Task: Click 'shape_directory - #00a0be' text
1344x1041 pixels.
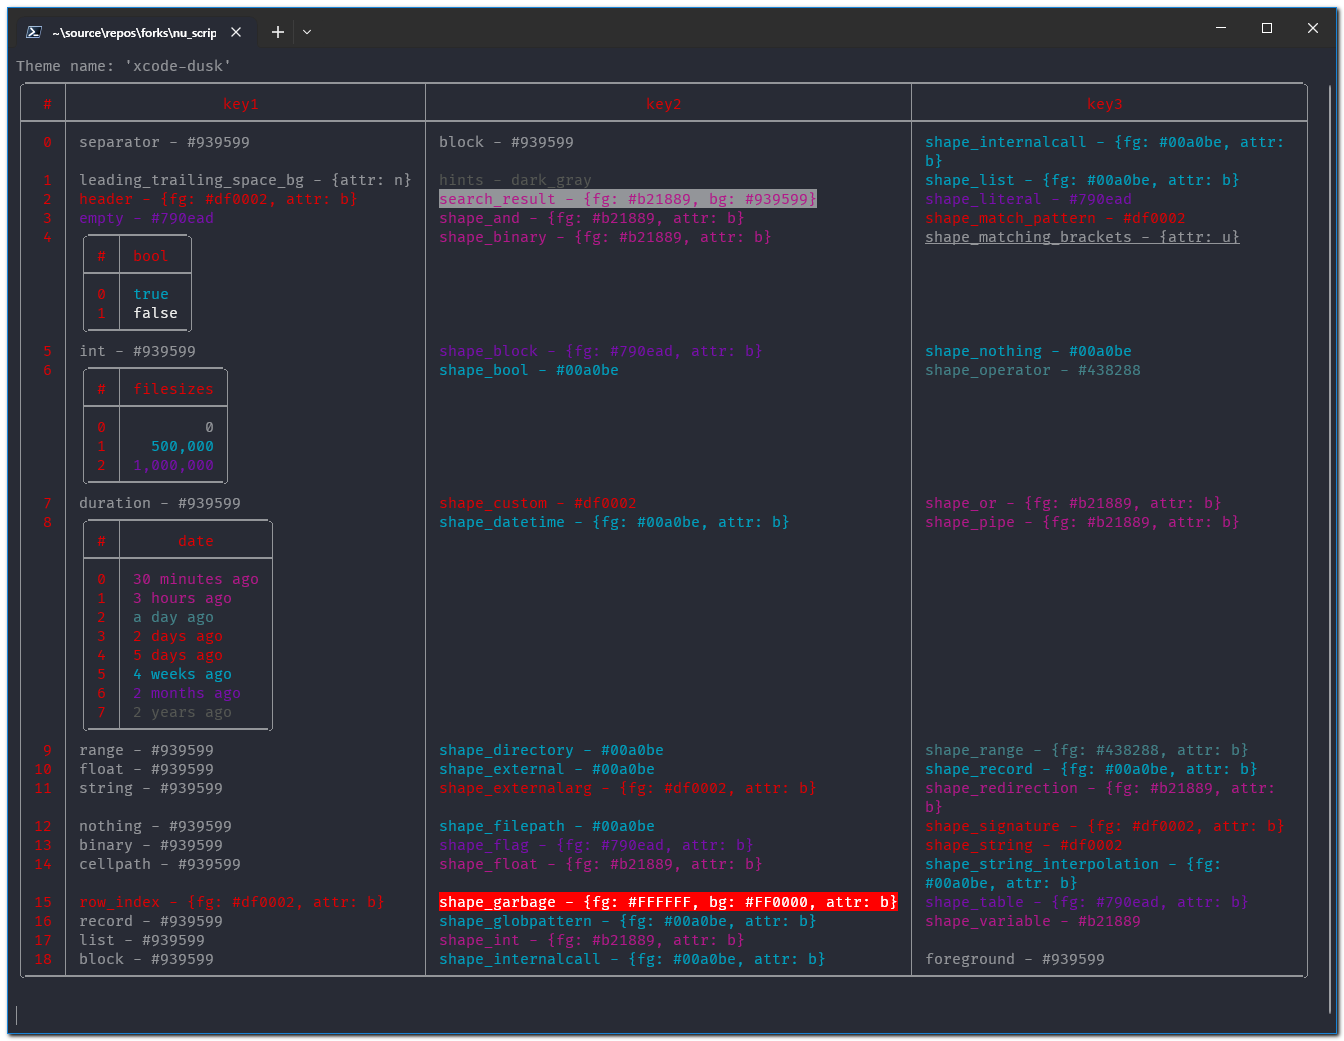Action: point(551,750)
